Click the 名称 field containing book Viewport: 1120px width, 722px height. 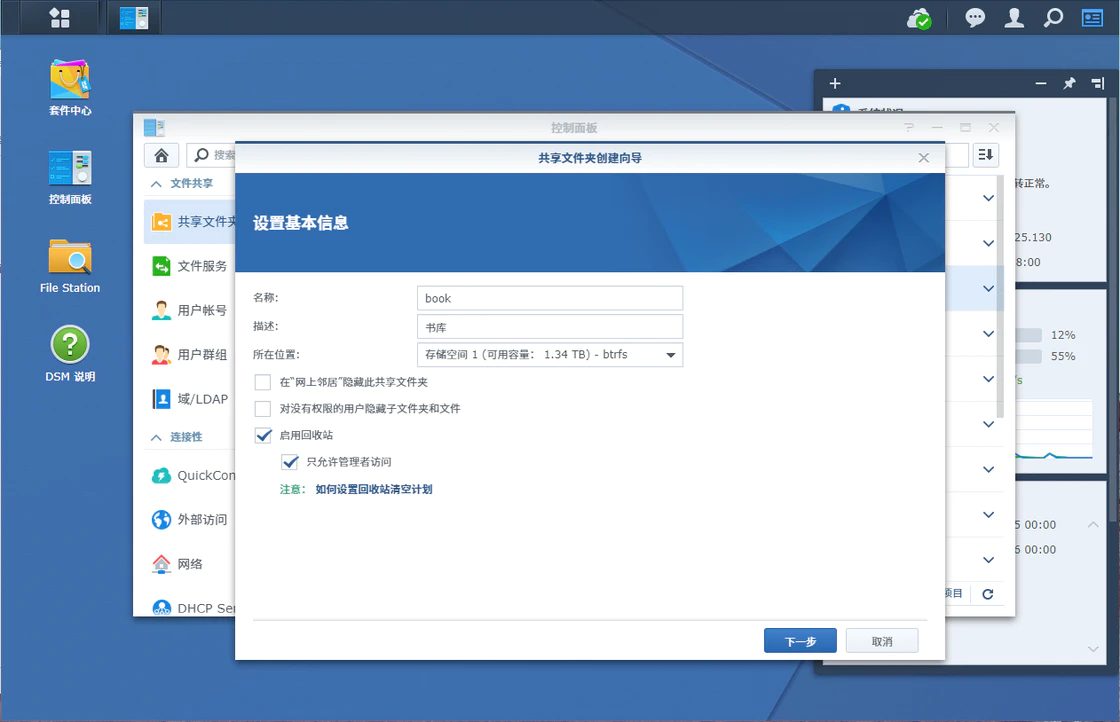coord(549,298)
